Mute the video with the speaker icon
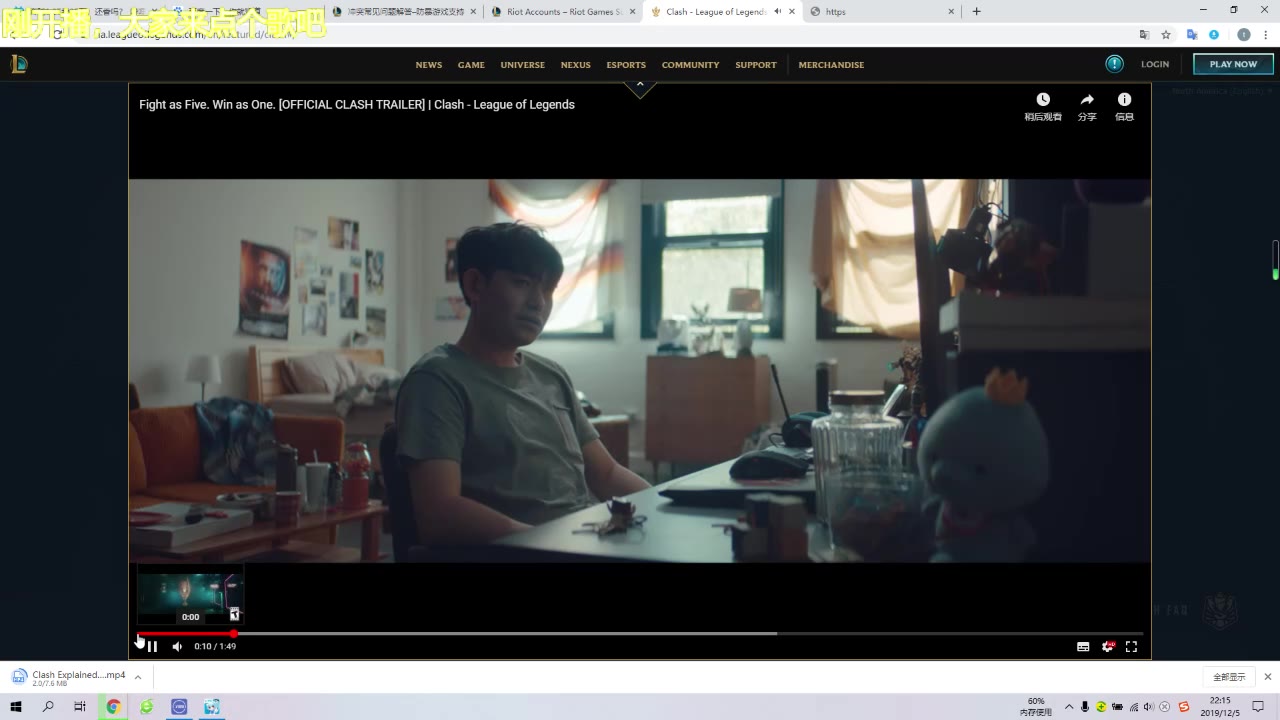Viewport: 1280px width, 720px height. (177, 646)
